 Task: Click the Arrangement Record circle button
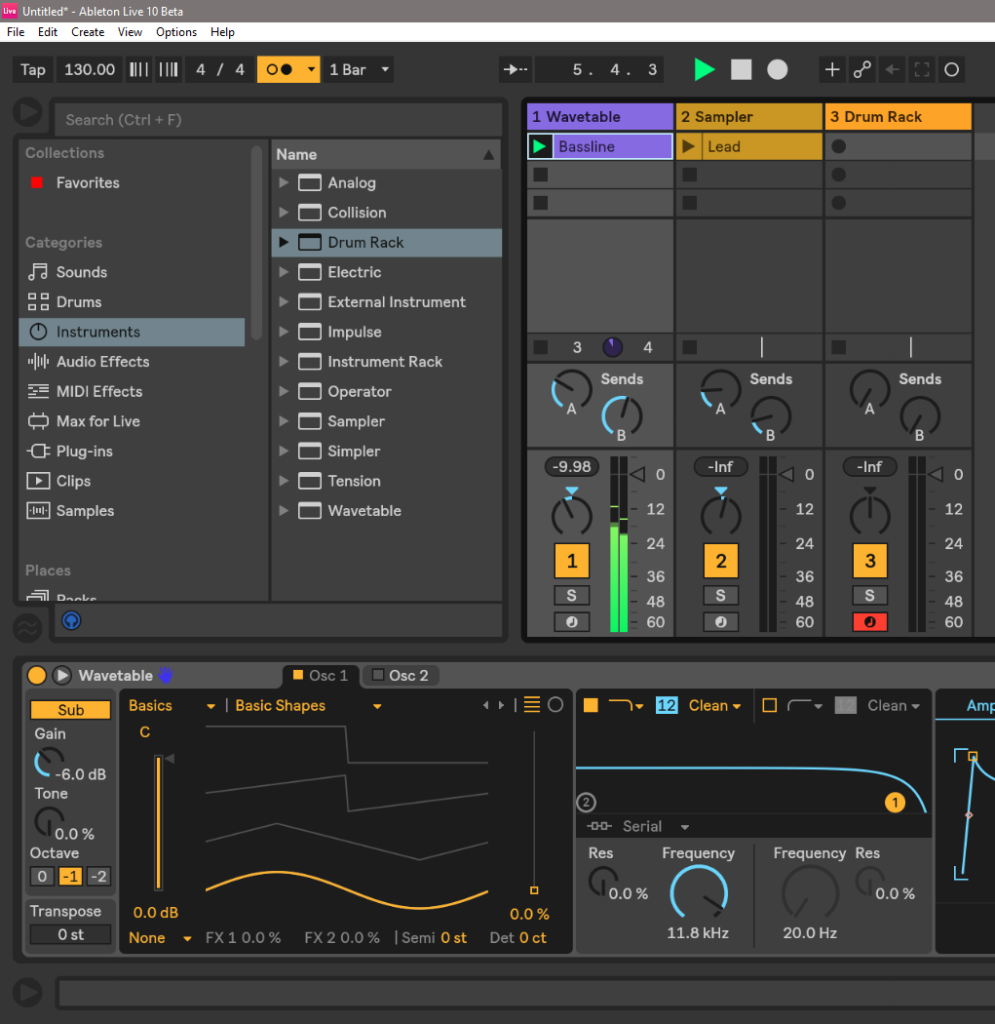(777, 69)
